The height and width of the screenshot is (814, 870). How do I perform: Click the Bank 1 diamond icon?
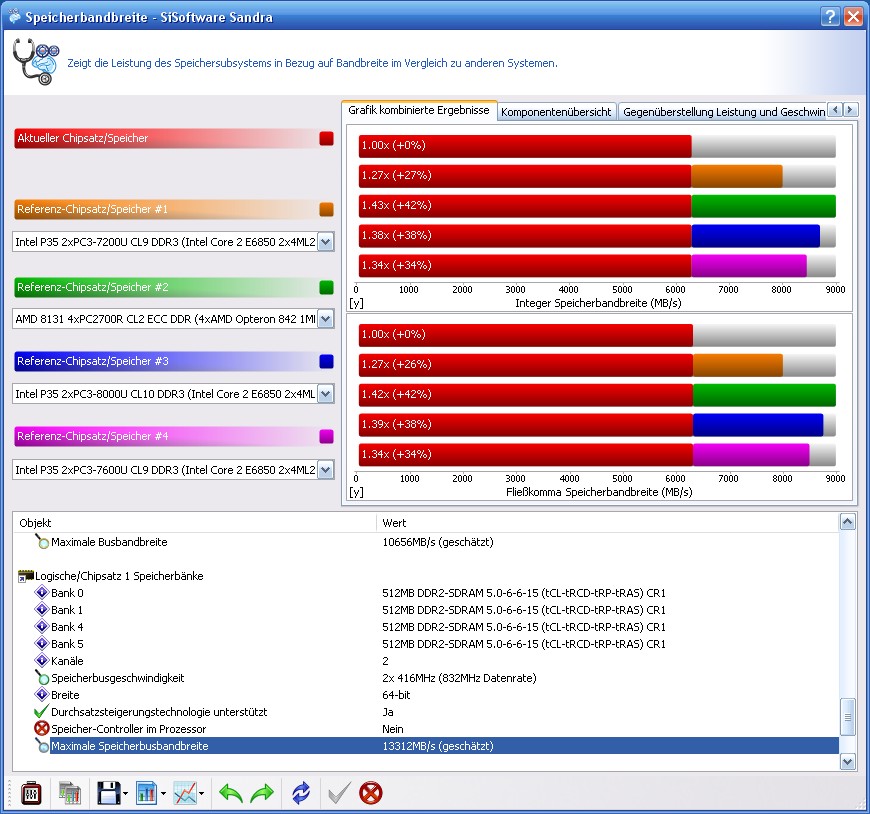tap(42, 609)
